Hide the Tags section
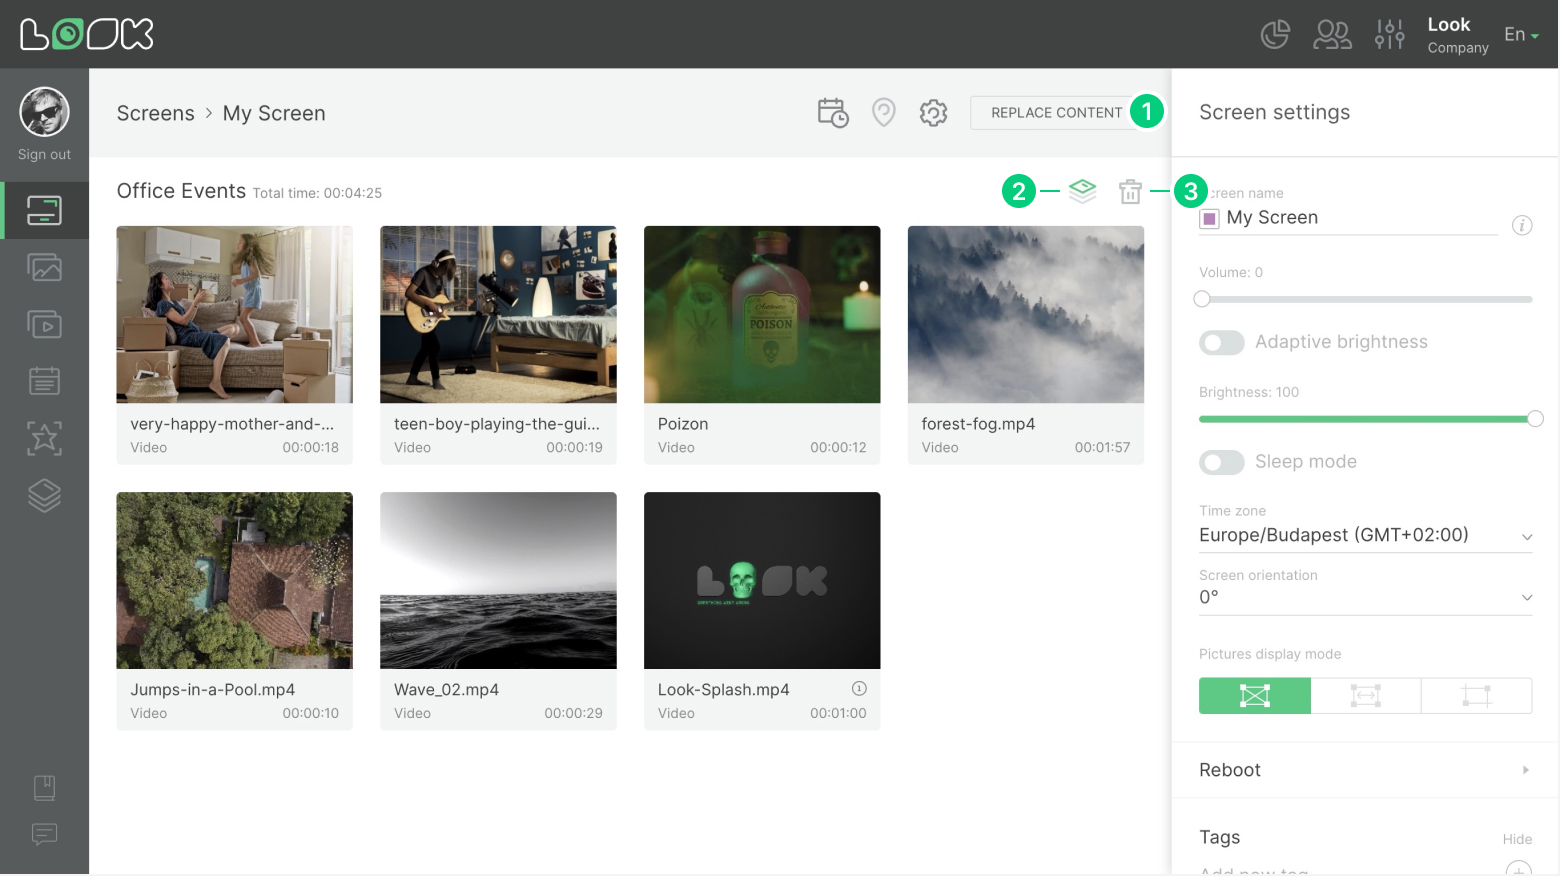 (1517, 839)
